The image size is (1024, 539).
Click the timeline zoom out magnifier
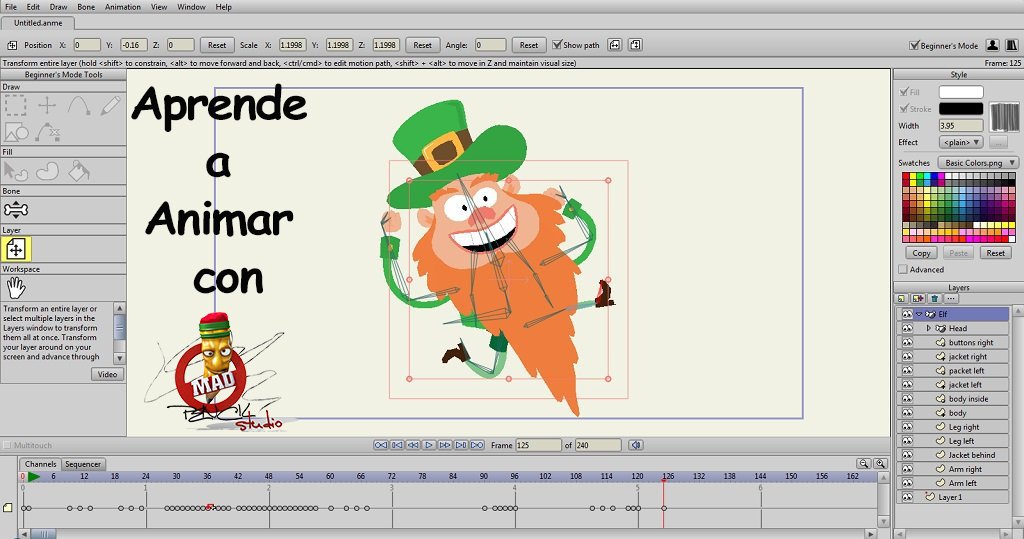pos(864,463)
